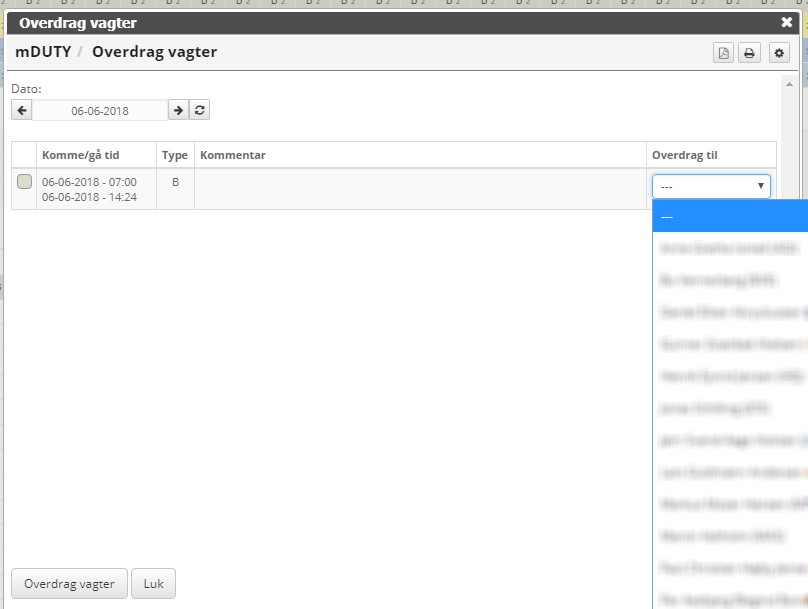Click the date field showing 06-06-2018
Screen dimensions: 808x609
[100, 110]
